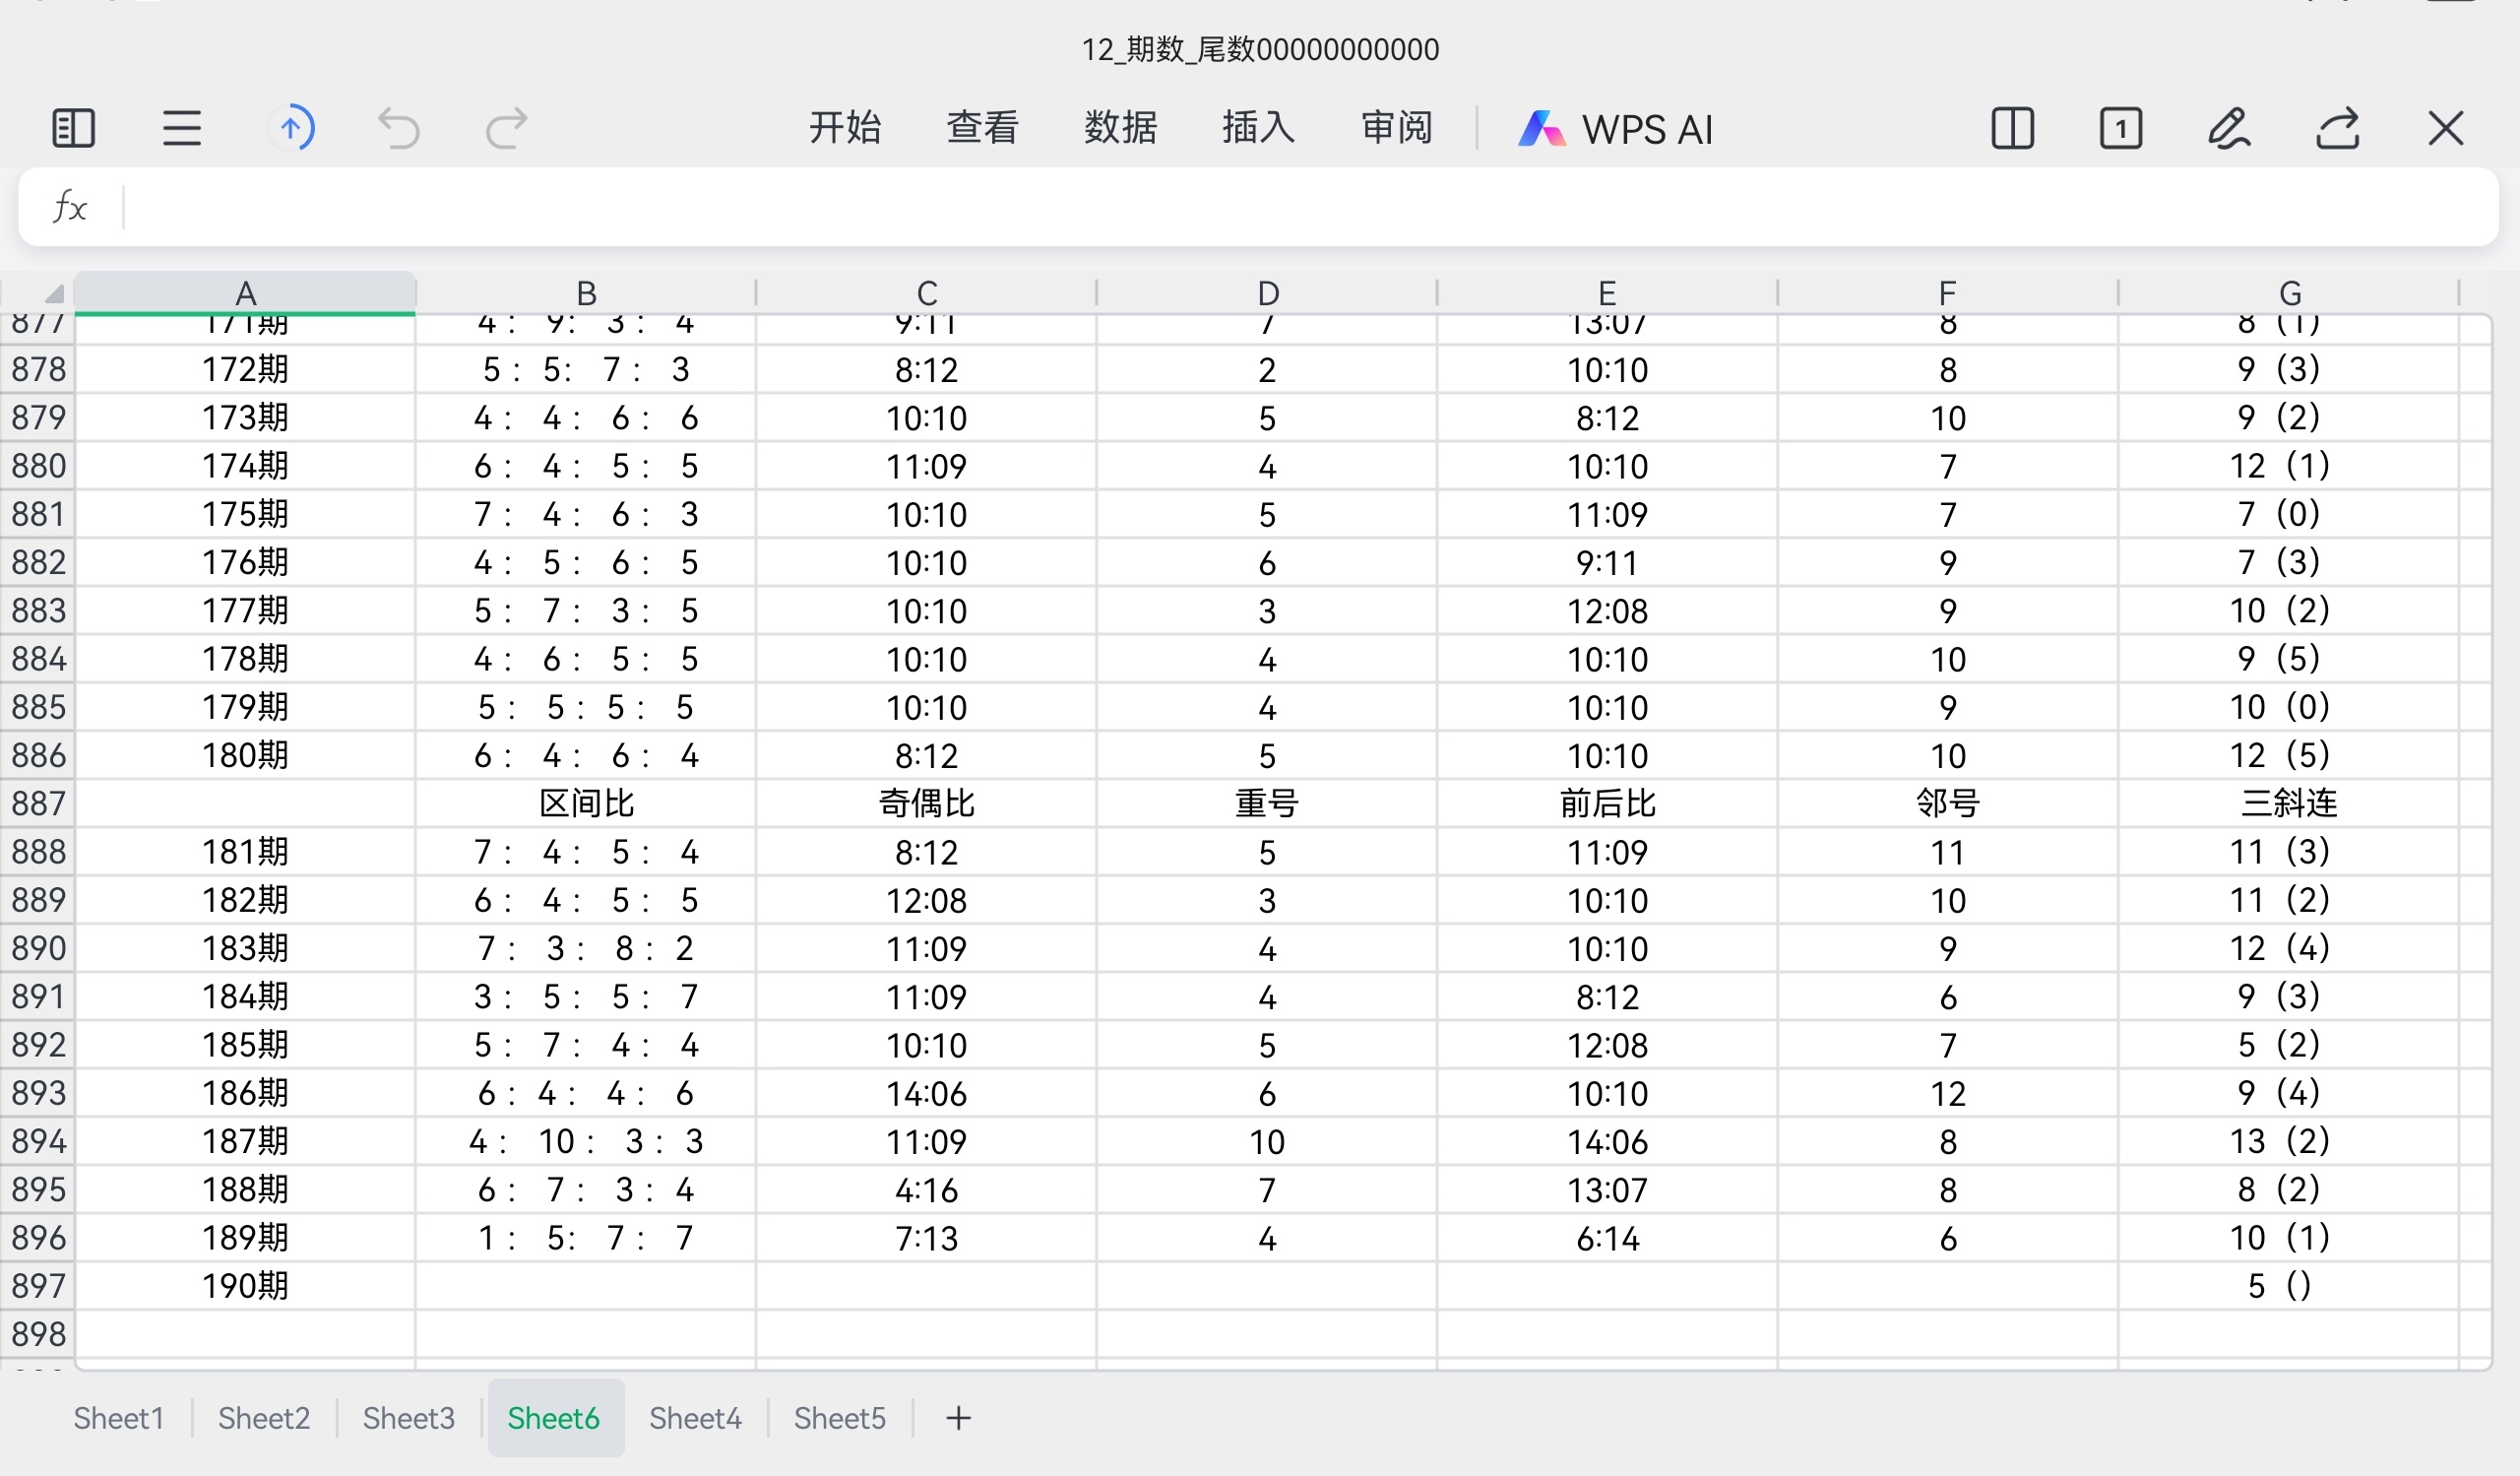Image resolution: width=2520 pixels, height=1476 pixels.
Task: Click the split view columns icon
Action: coord(2012,129)
